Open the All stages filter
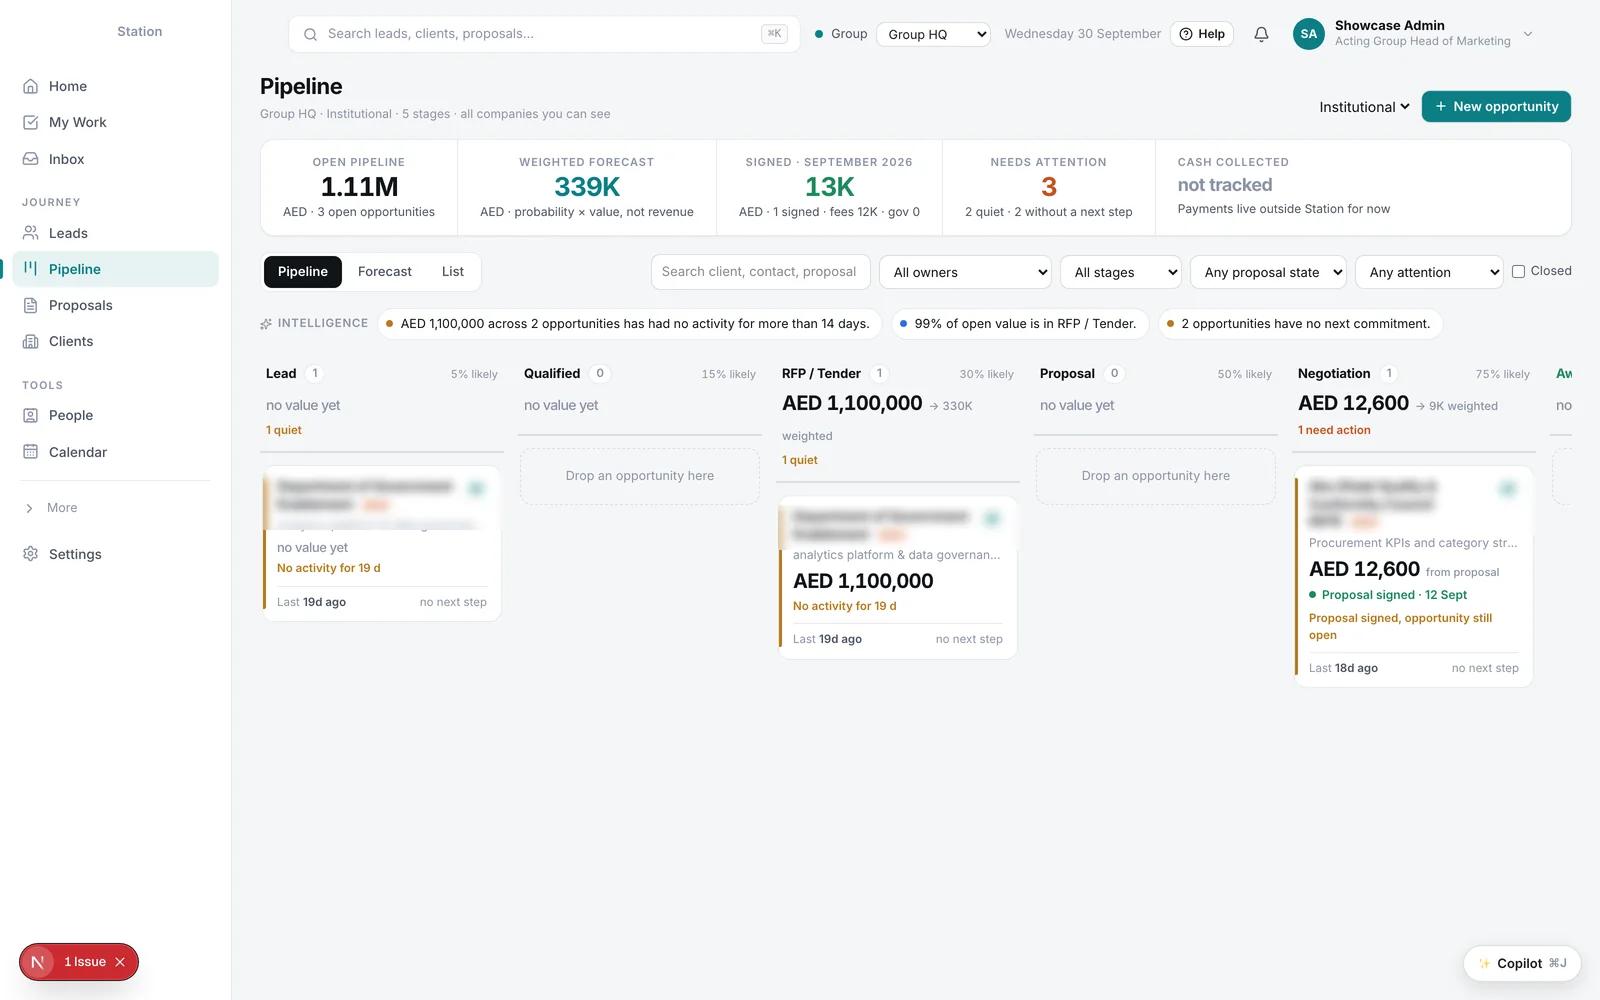The width and height of the screenshot is (1600, 1000). [1121, 272]
